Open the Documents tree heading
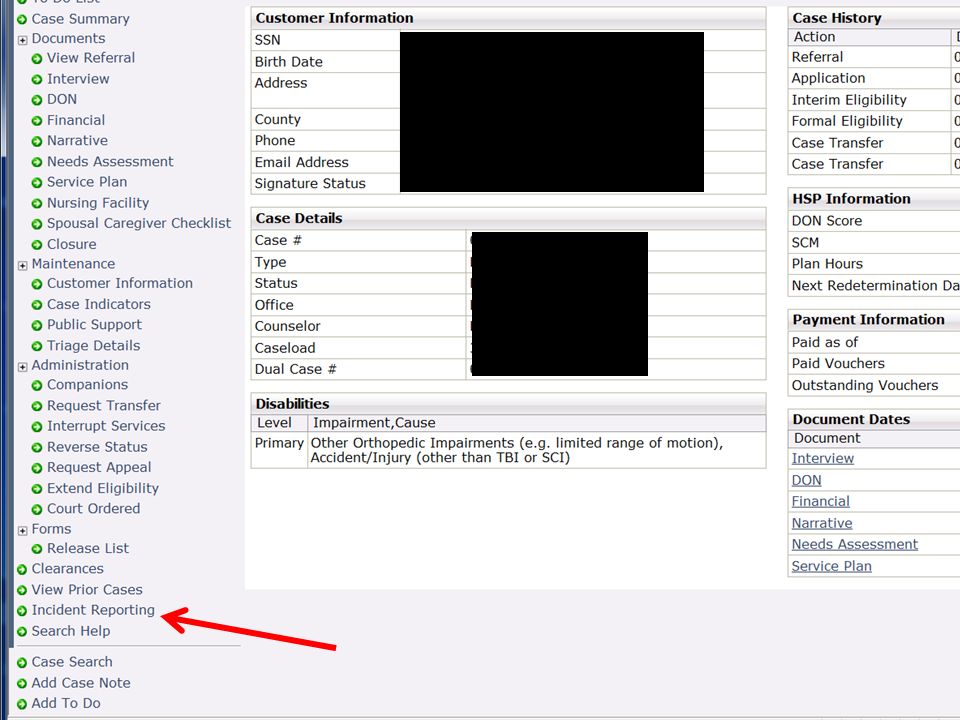 69,39
